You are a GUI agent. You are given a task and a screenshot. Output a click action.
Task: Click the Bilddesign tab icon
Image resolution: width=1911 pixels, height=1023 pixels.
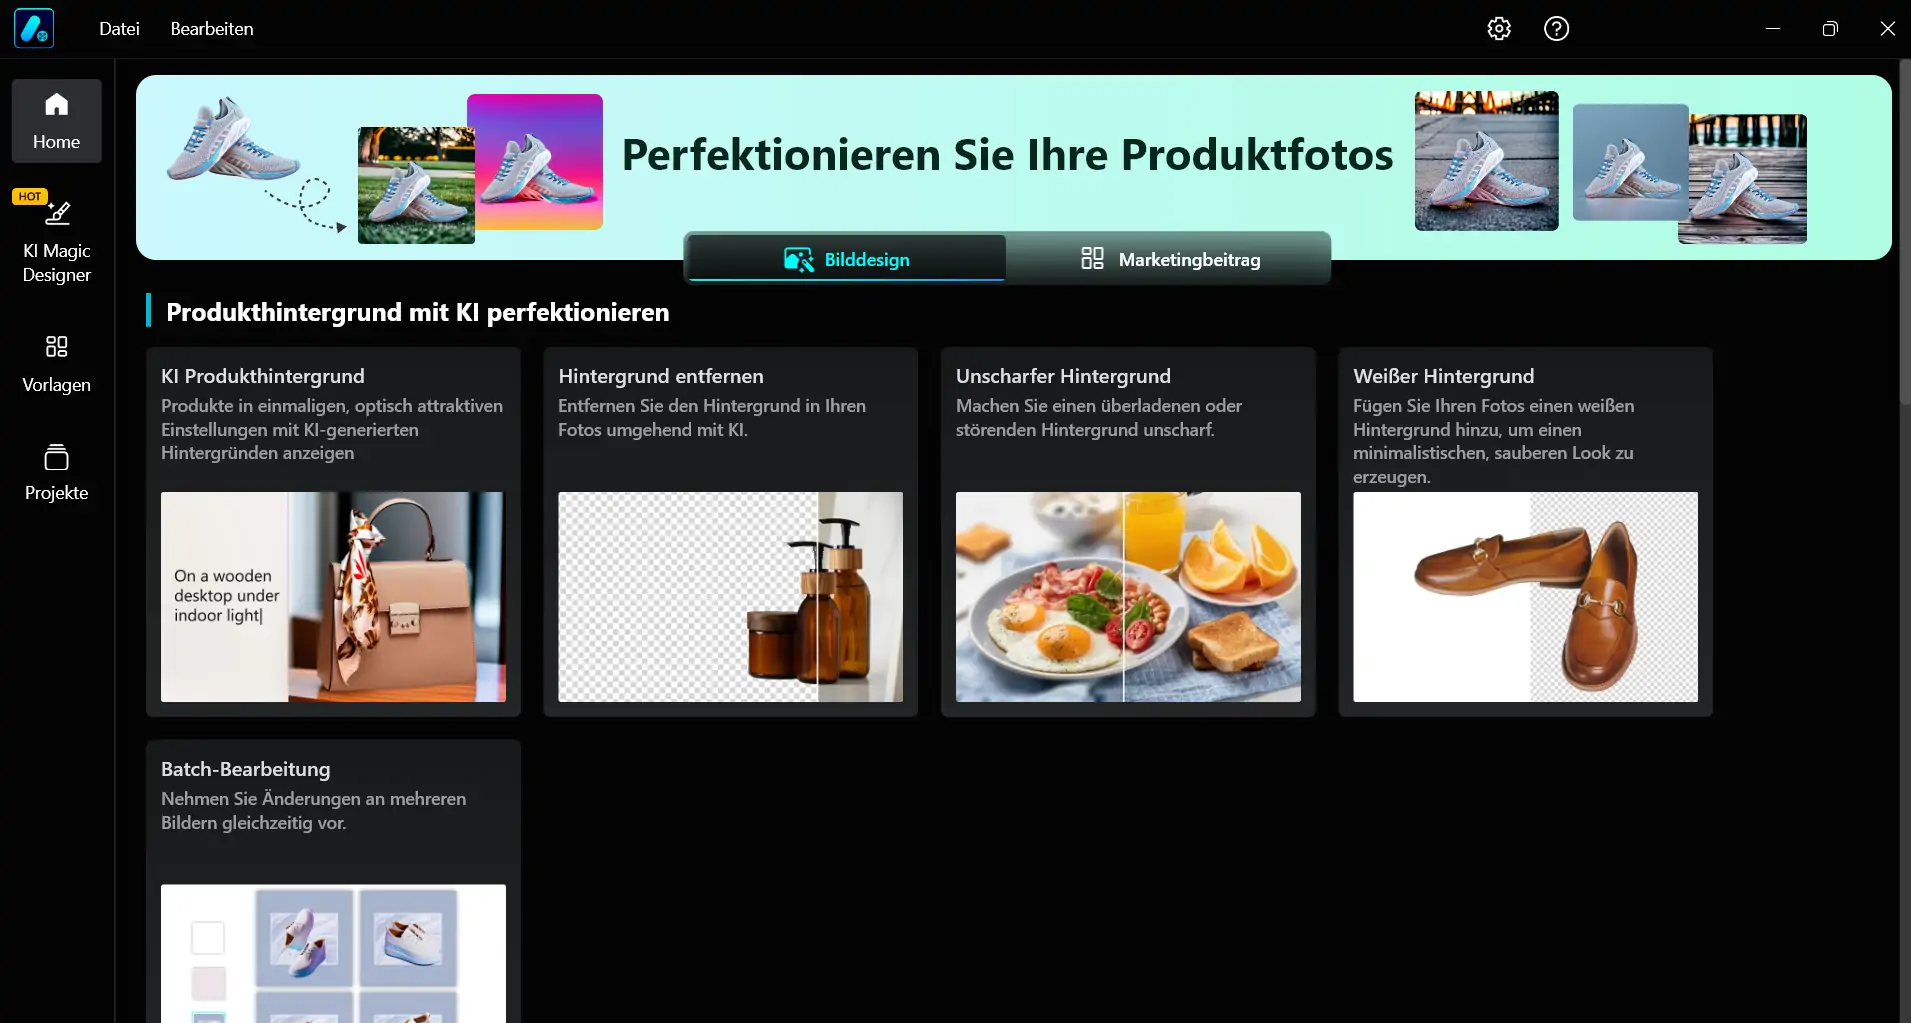[x=798, y=260]
